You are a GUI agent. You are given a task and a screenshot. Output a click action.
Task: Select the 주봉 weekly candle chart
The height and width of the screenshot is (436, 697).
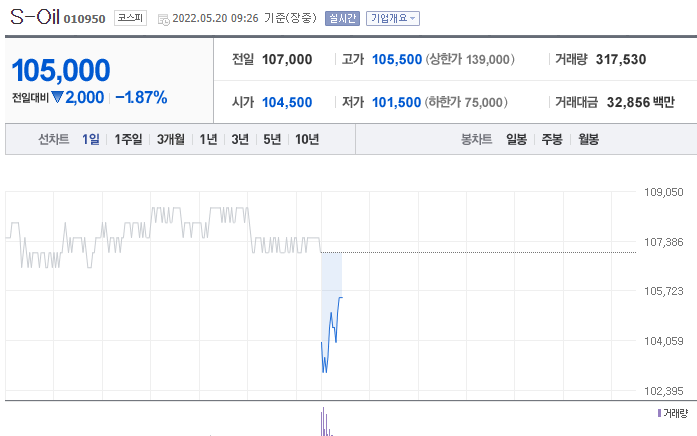552,140
